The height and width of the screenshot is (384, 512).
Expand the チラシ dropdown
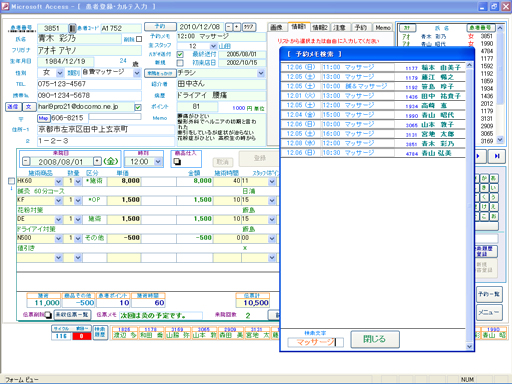(261, 73)
